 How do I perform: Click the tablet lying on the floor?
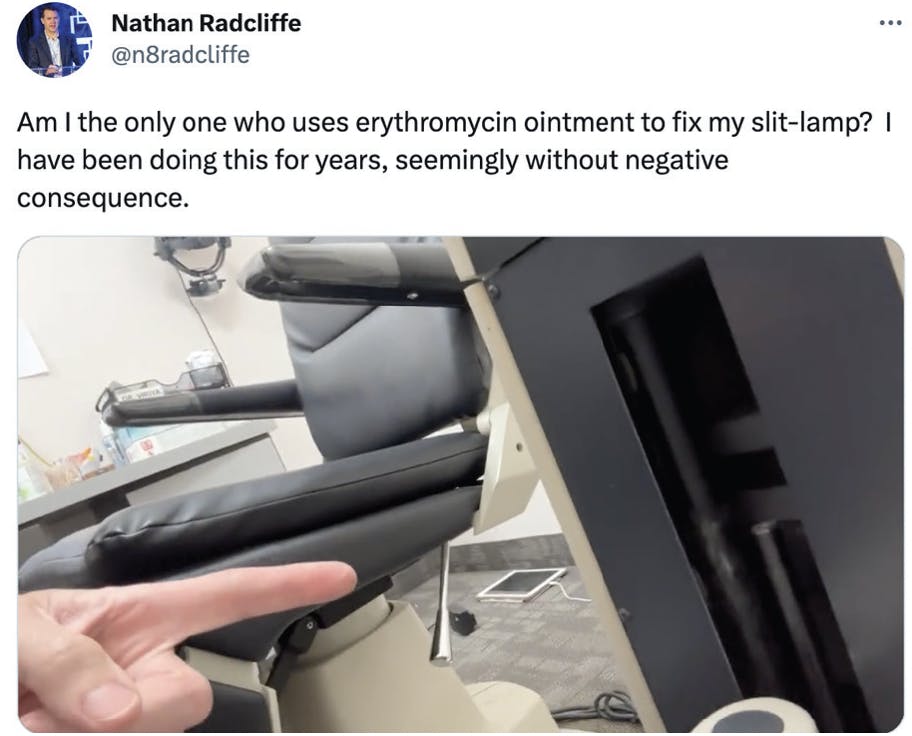pyautogui.click(x=521, y=584)
